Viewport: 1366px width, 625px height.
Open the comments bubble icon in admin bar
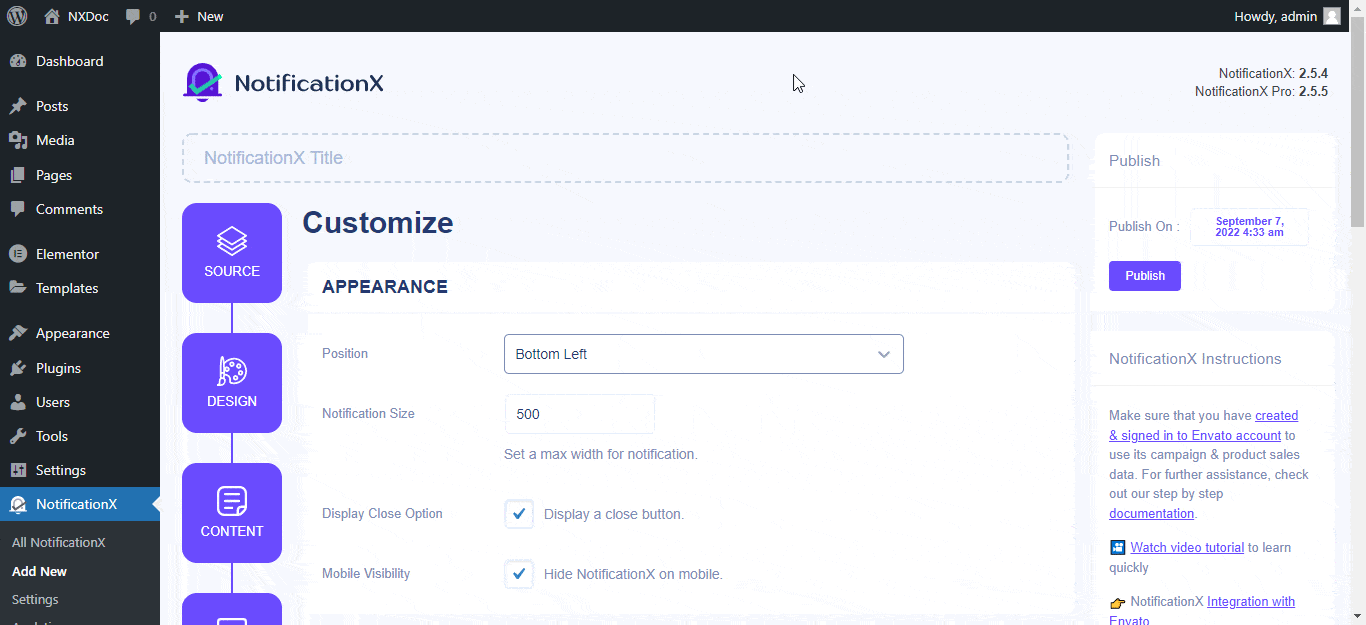[x=133, y=16]
